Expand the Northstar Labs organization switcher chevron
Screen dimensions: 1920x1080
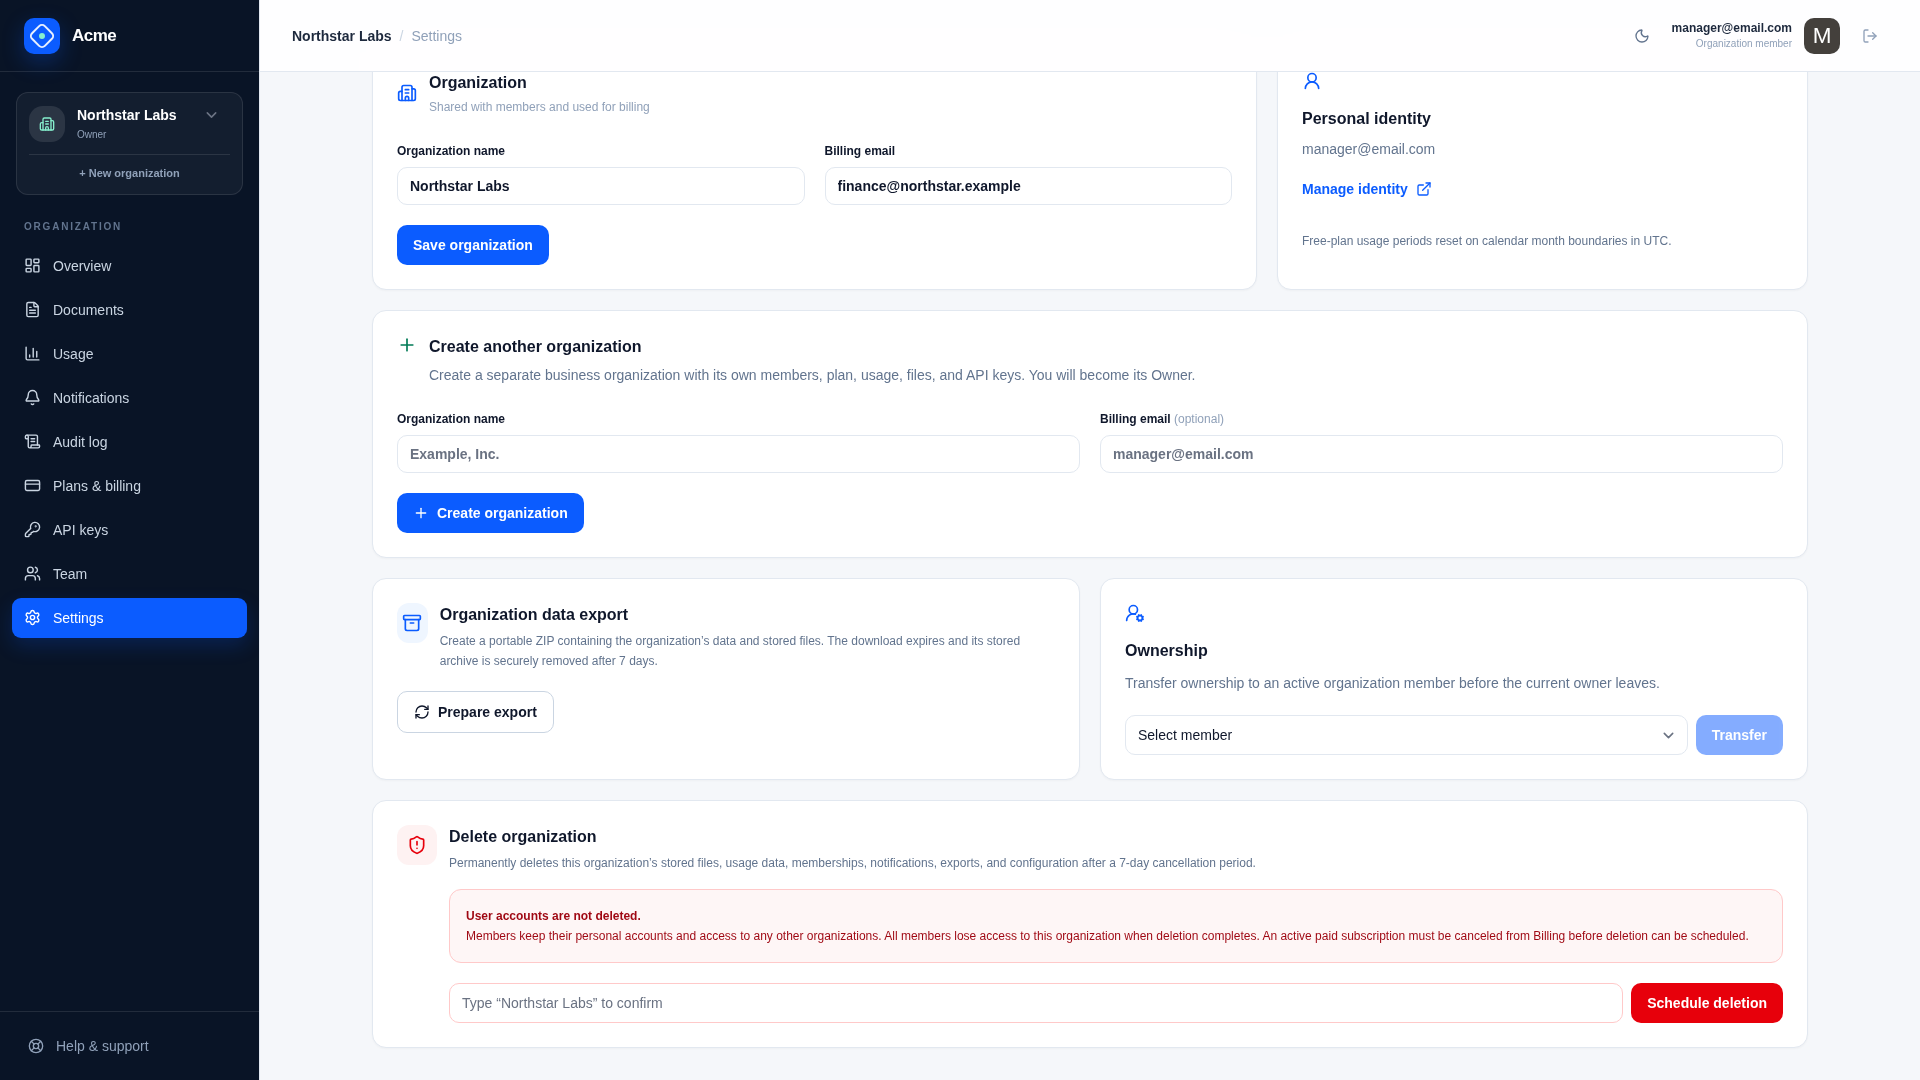[211, 115]
